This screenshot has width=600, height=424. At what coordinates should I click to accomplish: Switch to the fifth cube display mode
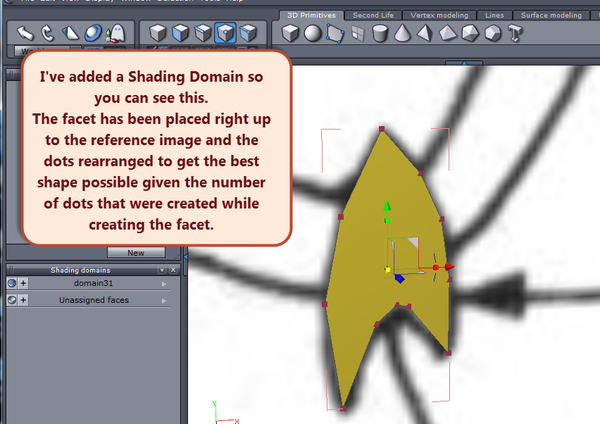point(248,33)
